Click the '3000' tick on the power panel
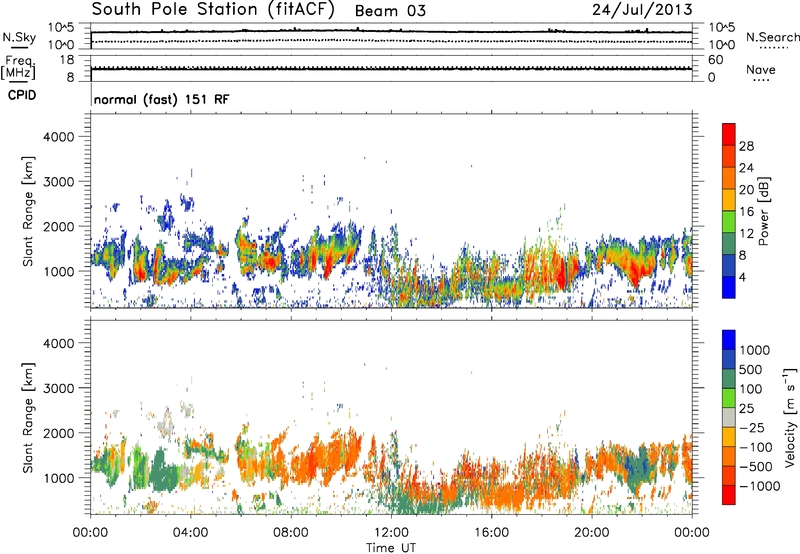The image size is (800, 554). (58, 182)
